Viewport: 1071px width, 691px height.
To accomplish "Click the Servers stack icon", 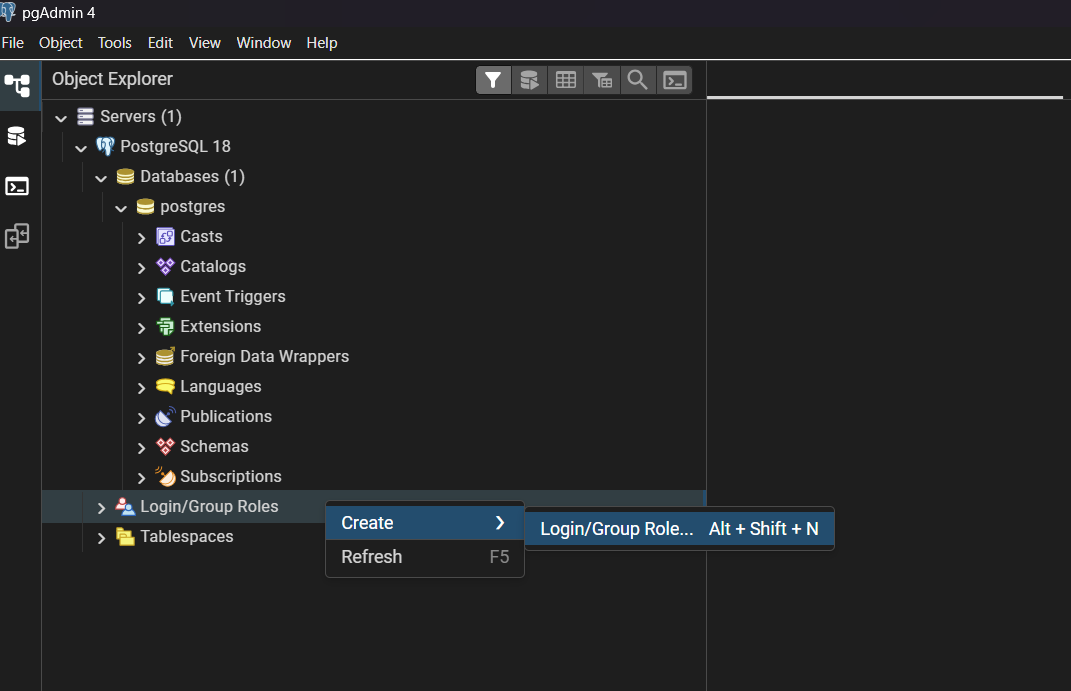I will click(x=85, y=117).
